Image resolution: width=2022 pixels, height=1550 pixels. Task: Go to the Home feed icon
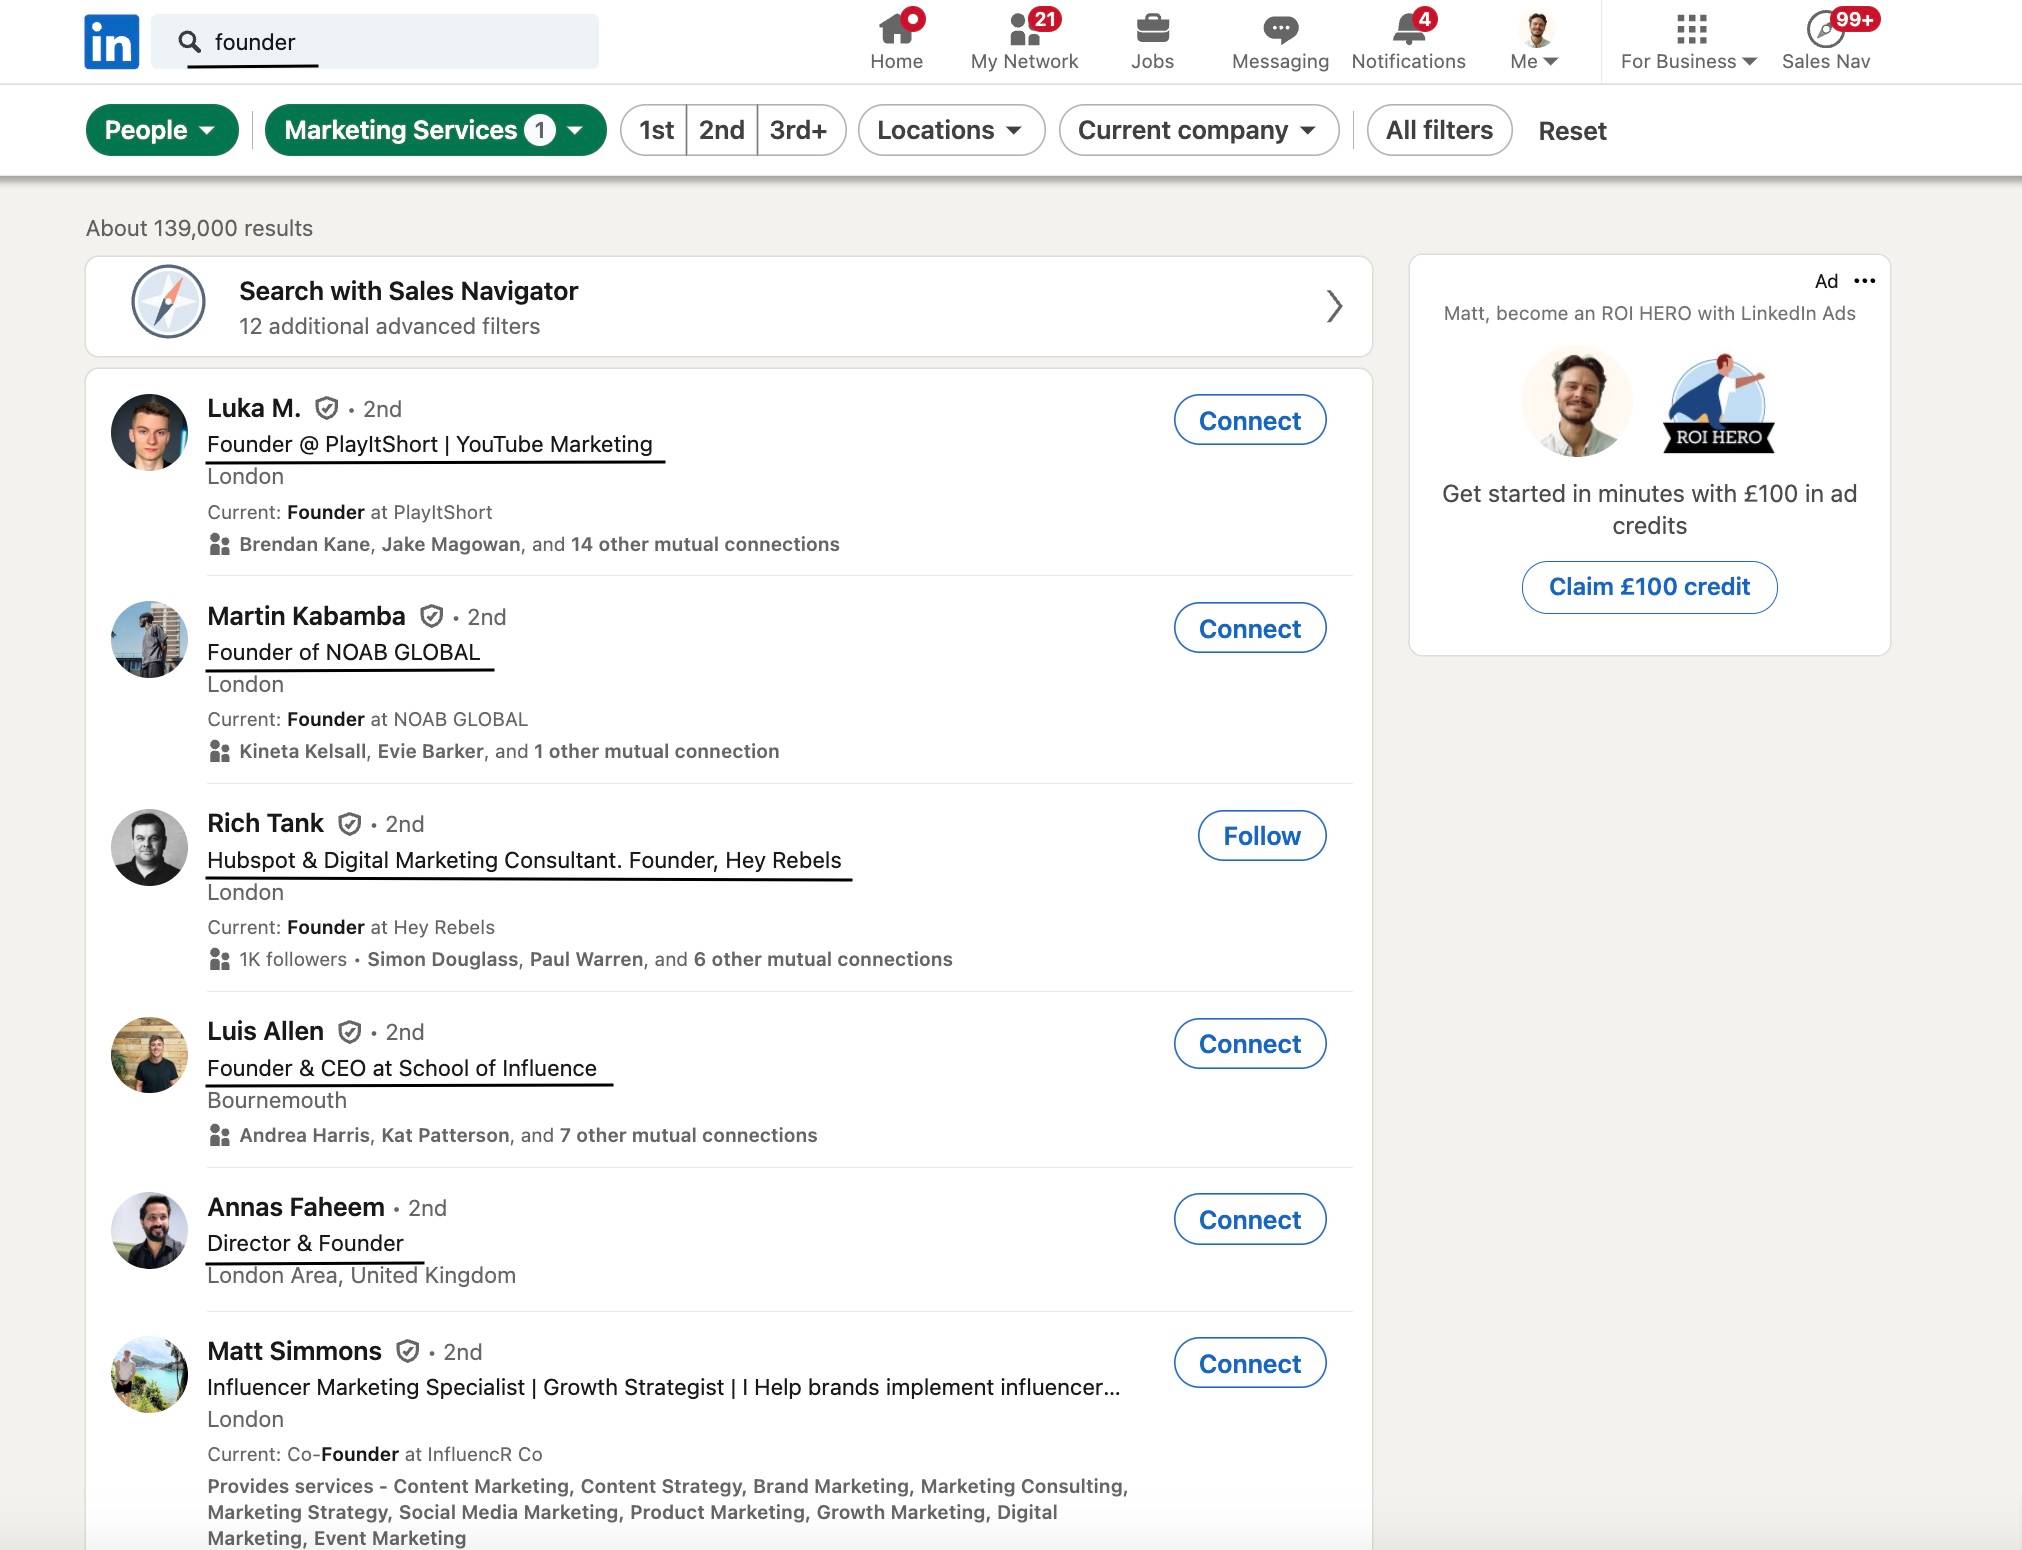coord(896,29)
